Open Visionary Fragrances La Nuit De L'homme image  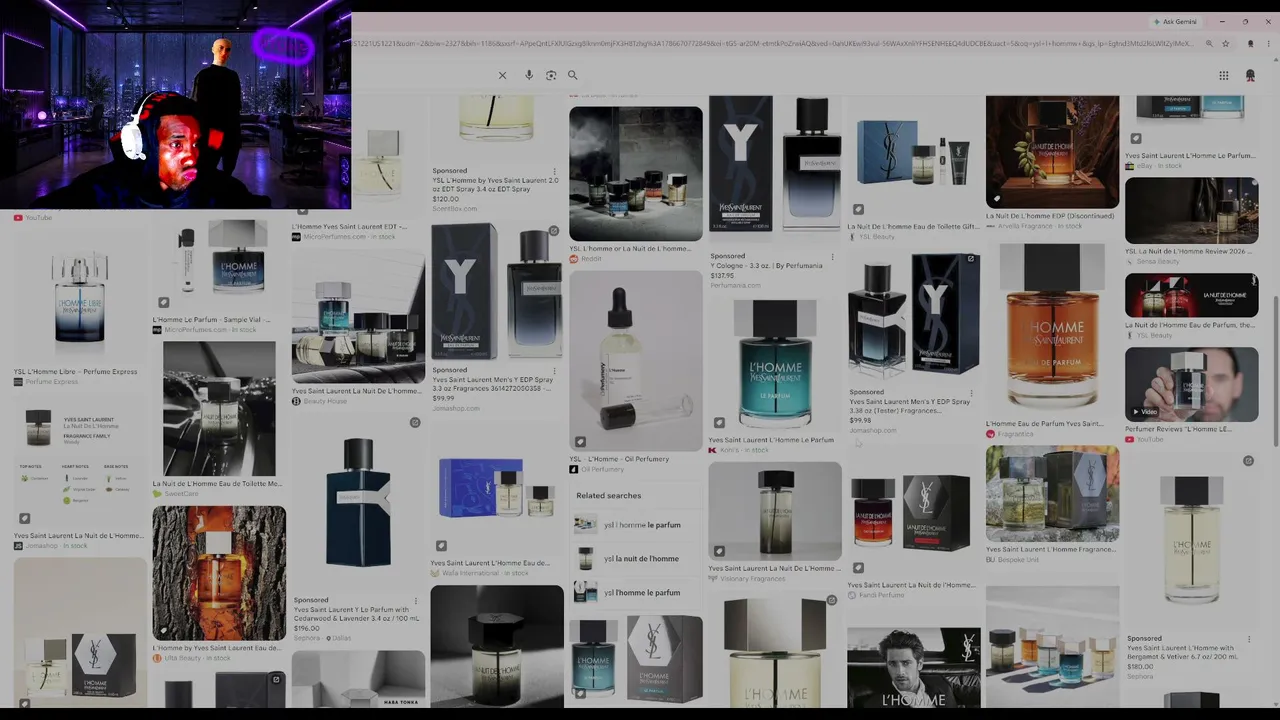(775, 511)
